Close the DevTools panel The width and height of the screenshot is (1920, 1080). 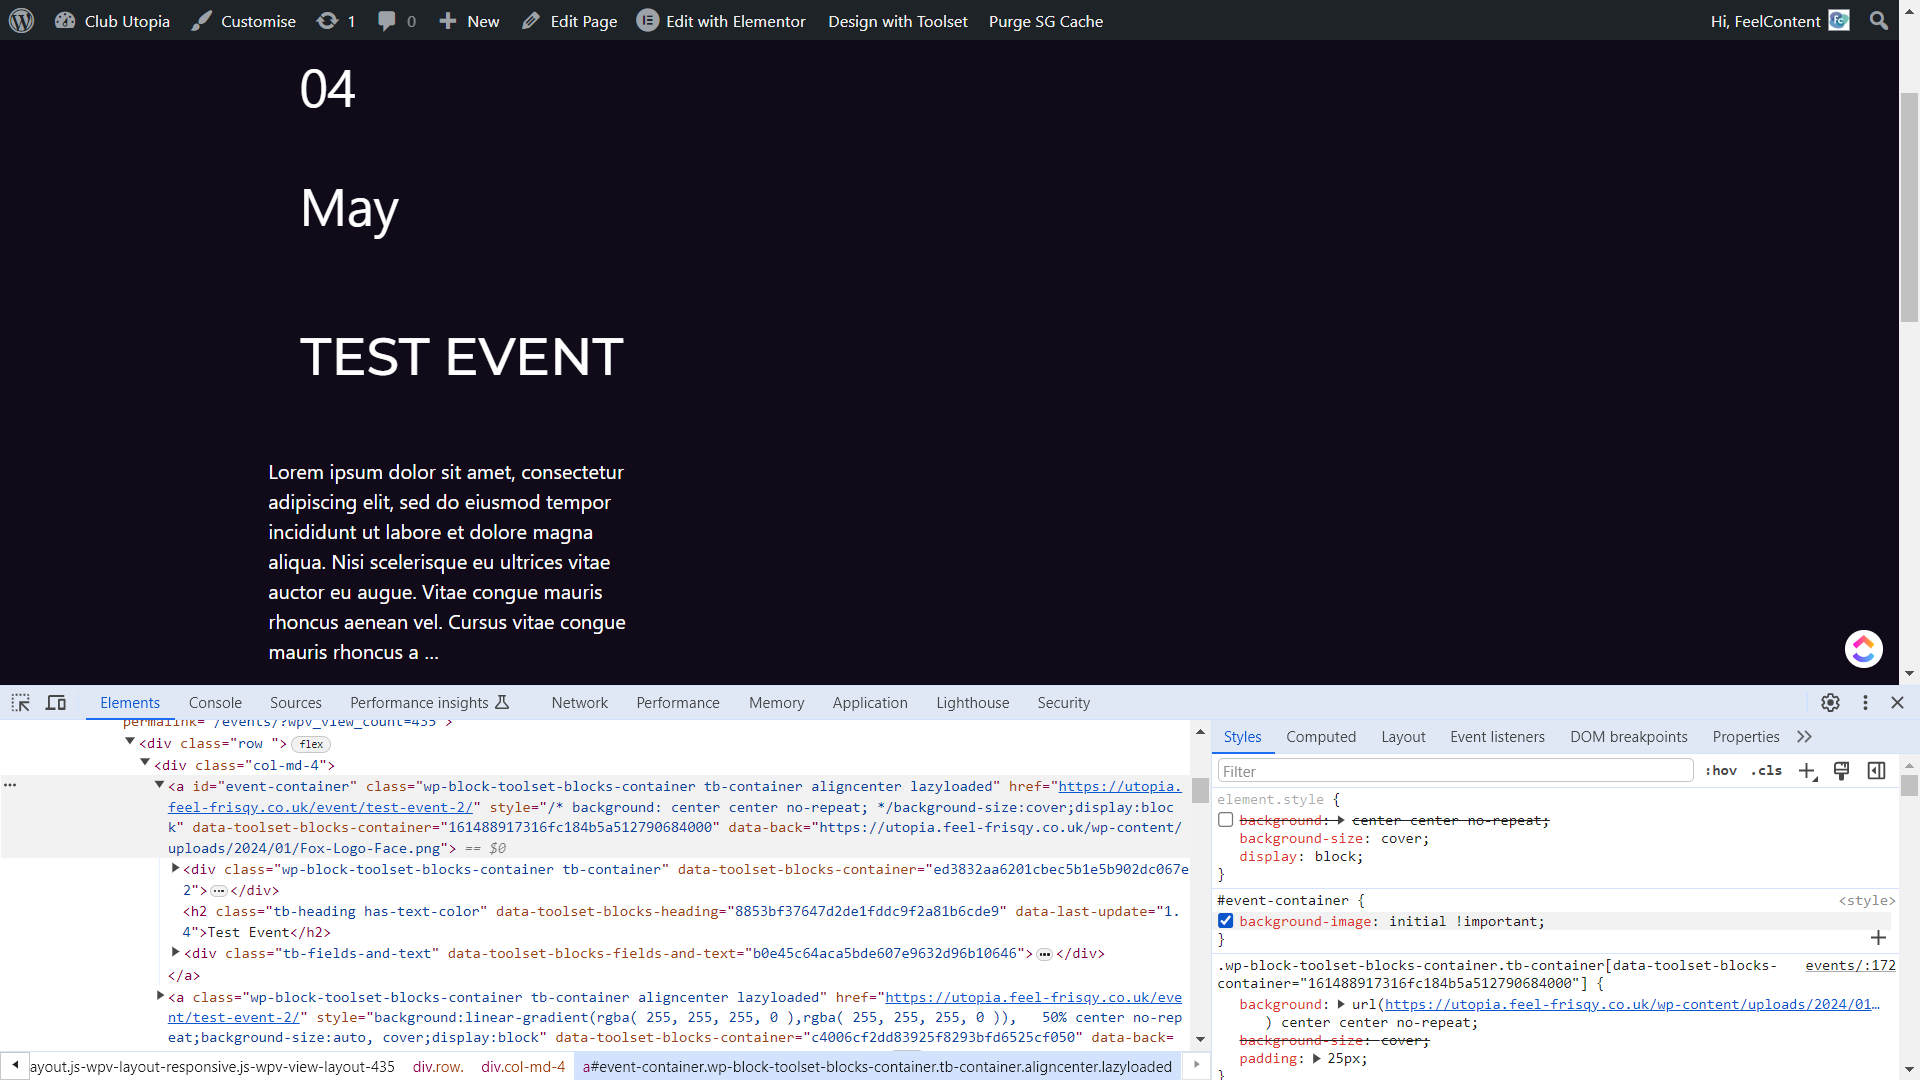[1897, 703]
